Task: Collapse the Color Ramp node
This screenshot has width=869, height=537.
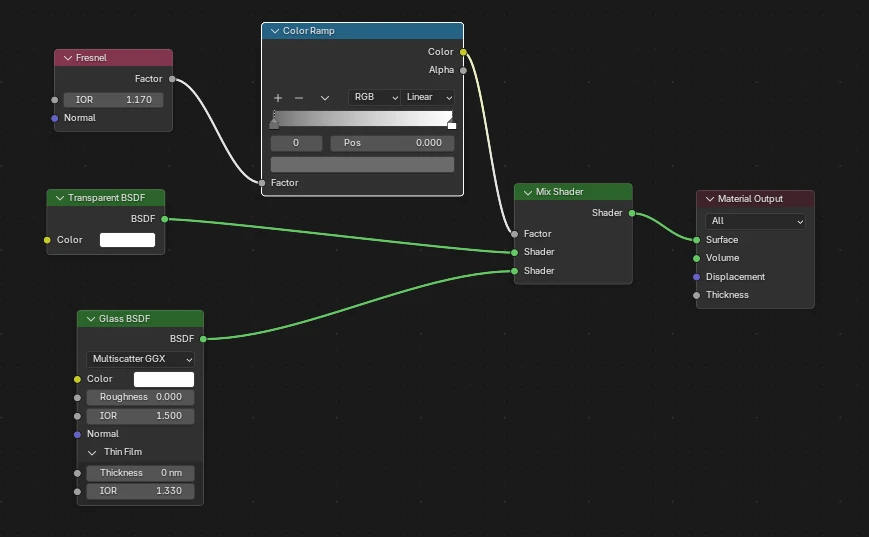Action: [x=274, y=31]
